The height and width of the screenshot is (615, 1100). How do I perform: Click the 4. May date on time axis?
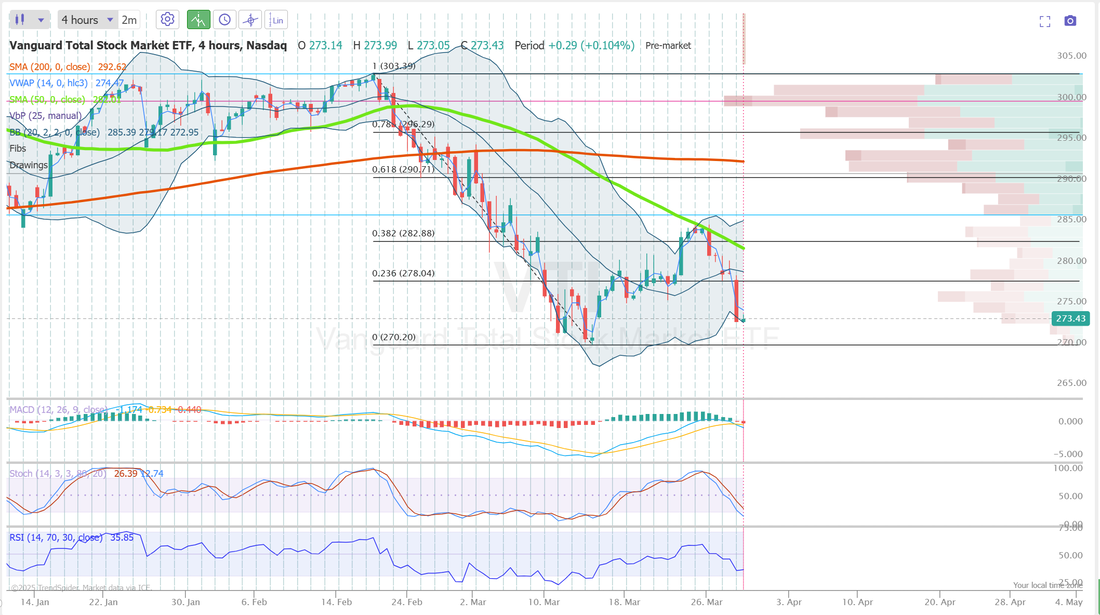(x=1069, y=602)
